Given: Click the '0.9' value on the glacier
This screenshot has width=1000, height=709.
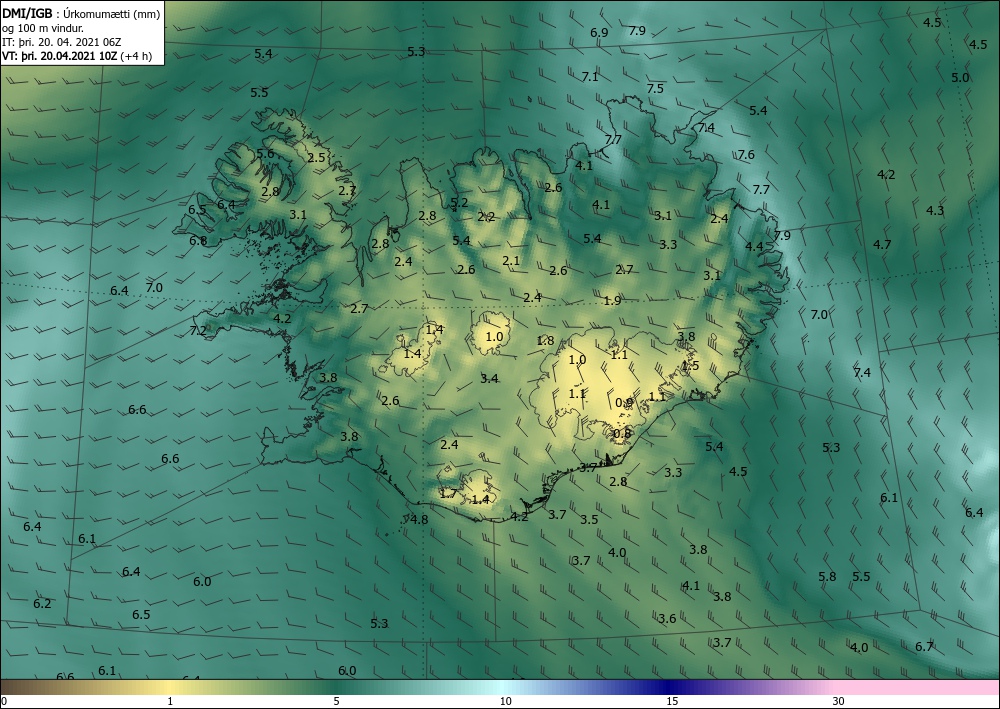Looking at the screenshot, I should [x=624, y=402].
